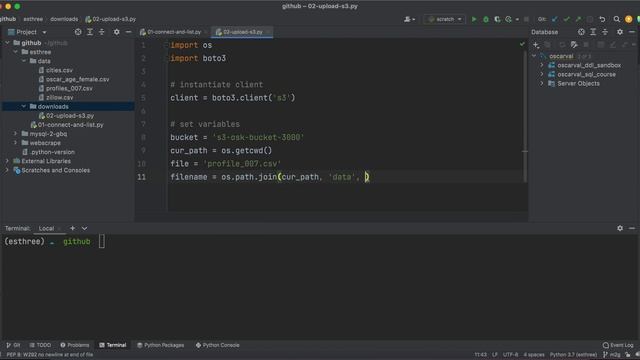The width and height of the screenshot is (640, 360).
Task: Expand oscarval_sql_course database
Action: click(542, 74)
